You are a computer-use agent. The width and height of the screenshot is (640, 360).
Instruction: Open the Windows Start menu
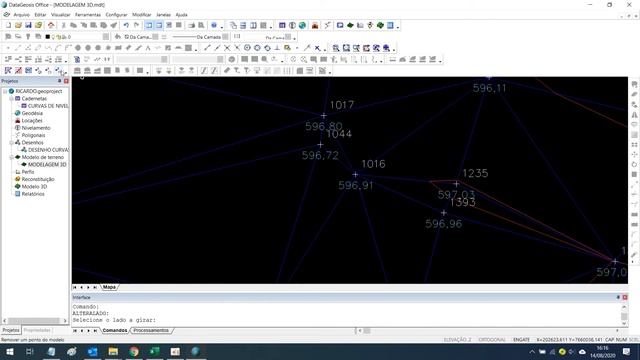click(9, 351)
